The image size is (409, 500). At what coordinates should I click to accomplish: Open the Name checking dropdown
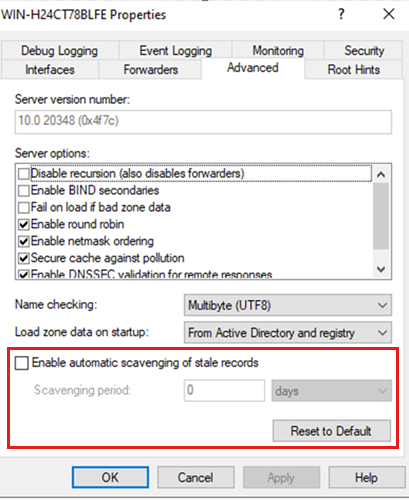coord(288,305)
